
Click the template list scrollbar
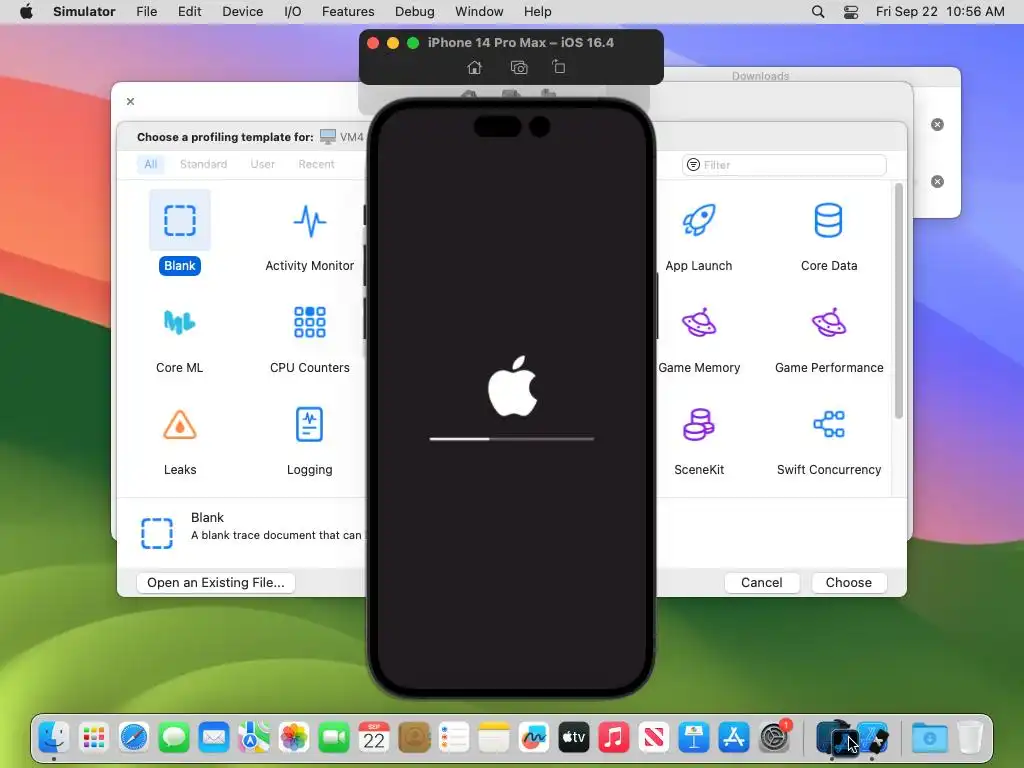tap(899, 301)
